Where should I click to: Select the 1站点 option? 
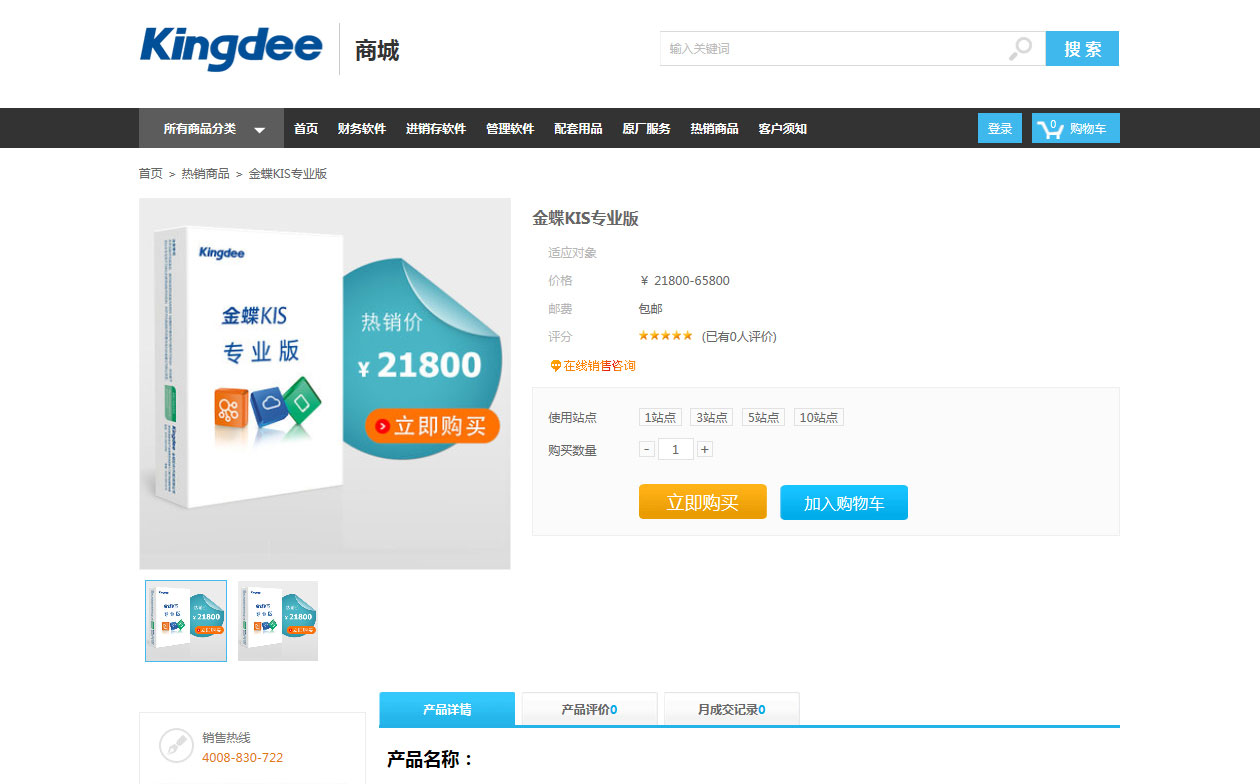coord(660,417)
